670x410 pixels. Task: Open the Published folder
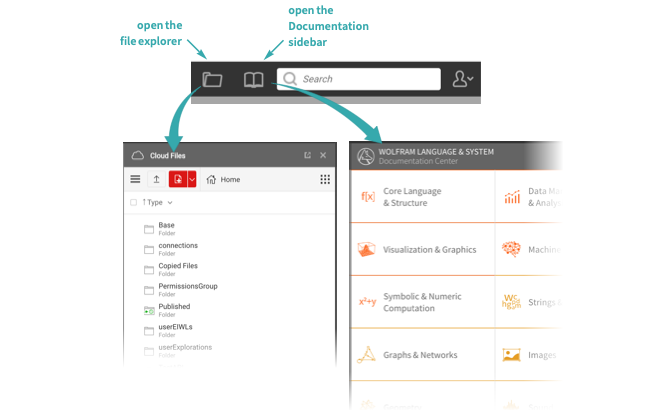tap(173, 307)
